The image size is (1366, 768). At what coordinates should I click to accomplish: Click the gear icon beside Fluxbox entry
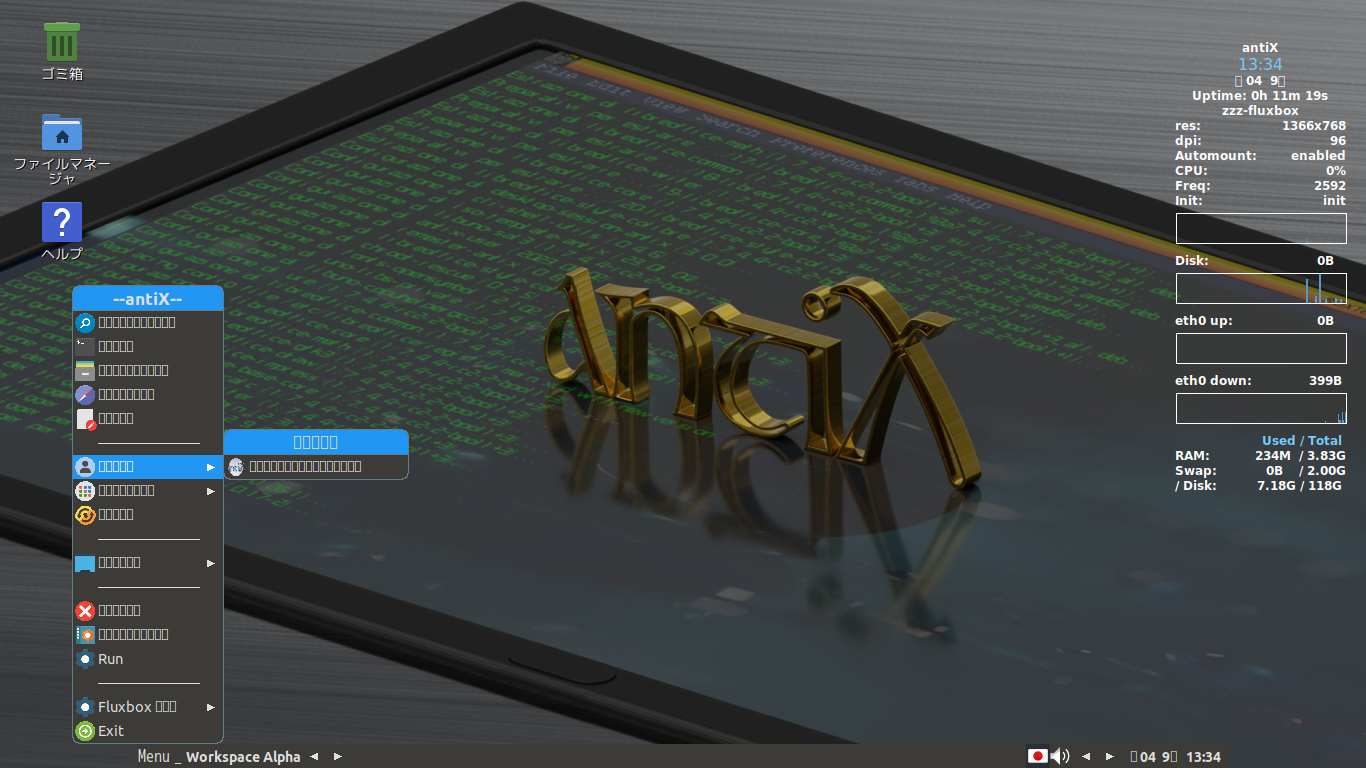point(85,706)
